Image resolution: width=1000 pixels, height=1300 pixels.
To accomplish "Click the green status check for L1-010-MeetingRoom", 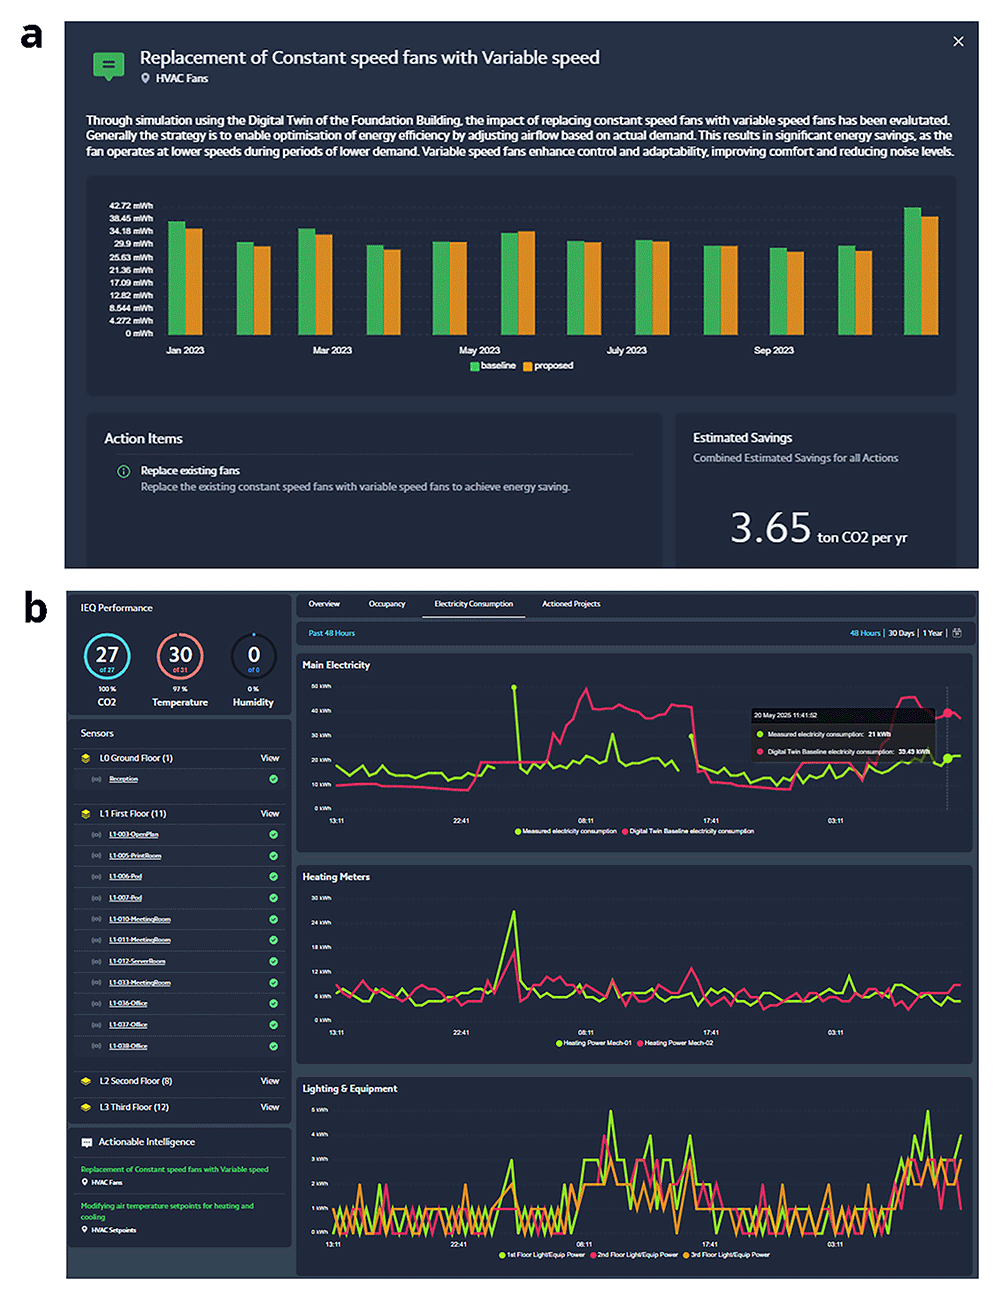I will (x=273, y=919).
